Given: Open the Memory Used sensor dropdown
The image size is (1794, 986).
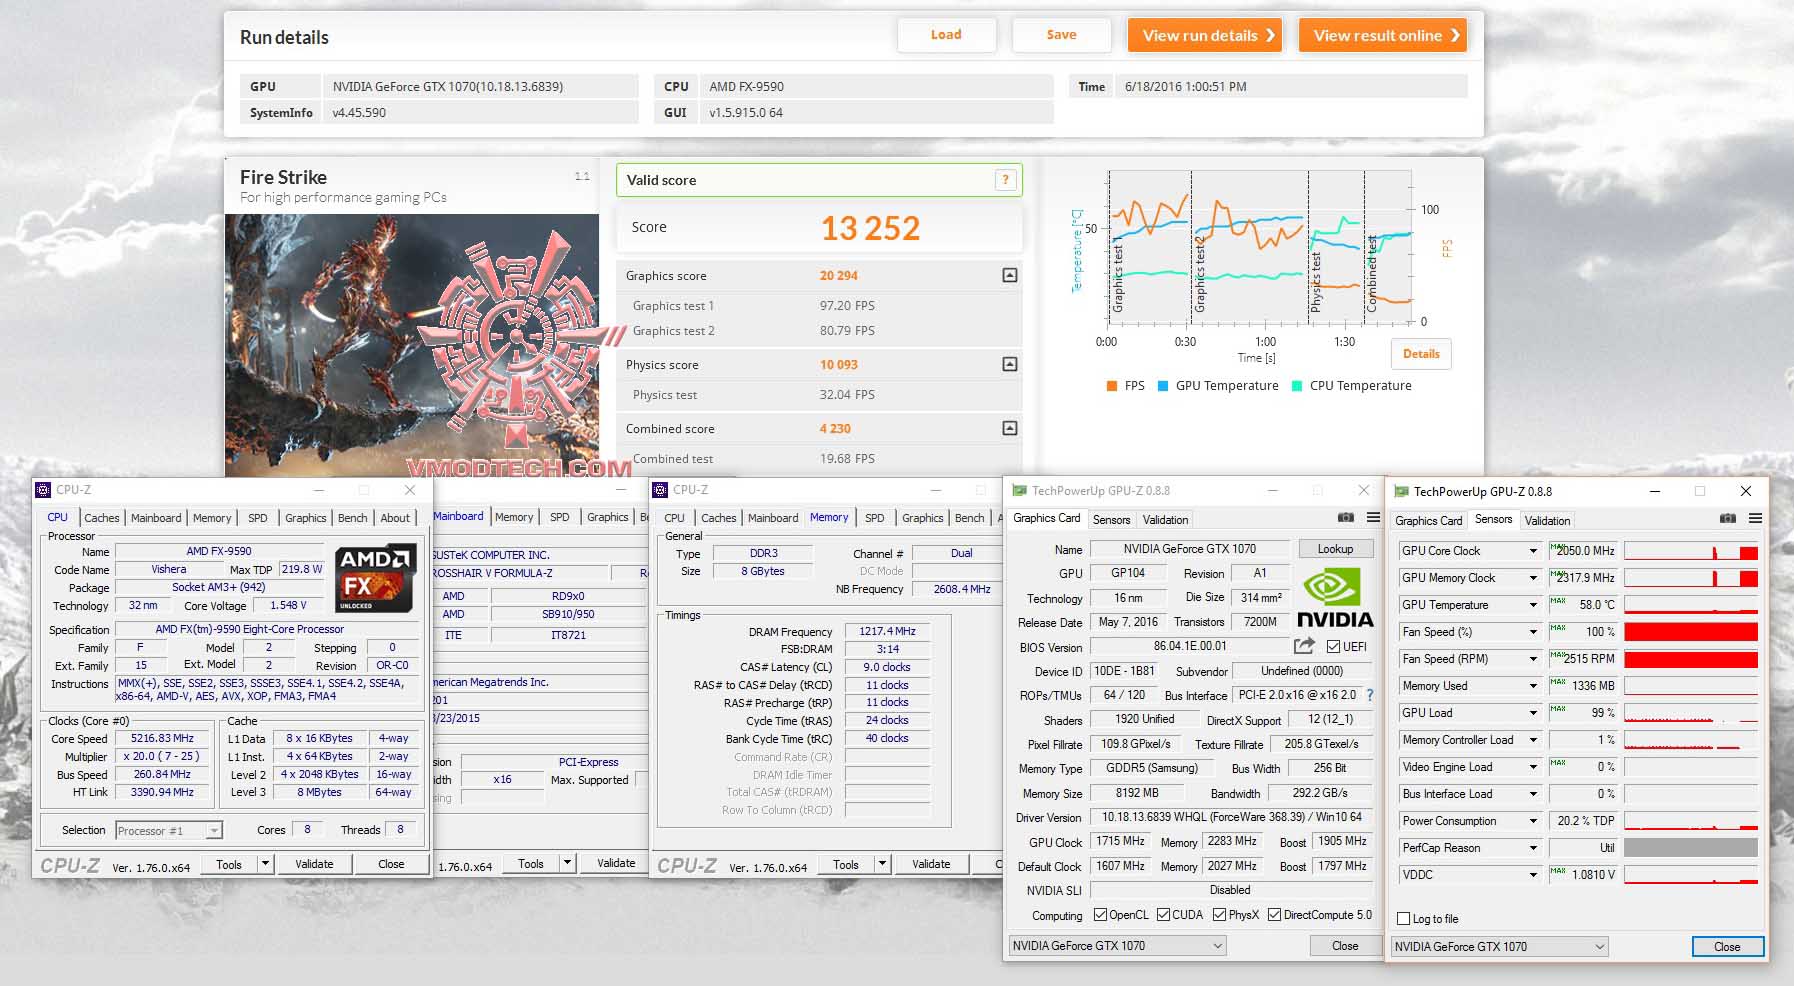Looking at the screenshot, I should click(x=1533, y=686).
